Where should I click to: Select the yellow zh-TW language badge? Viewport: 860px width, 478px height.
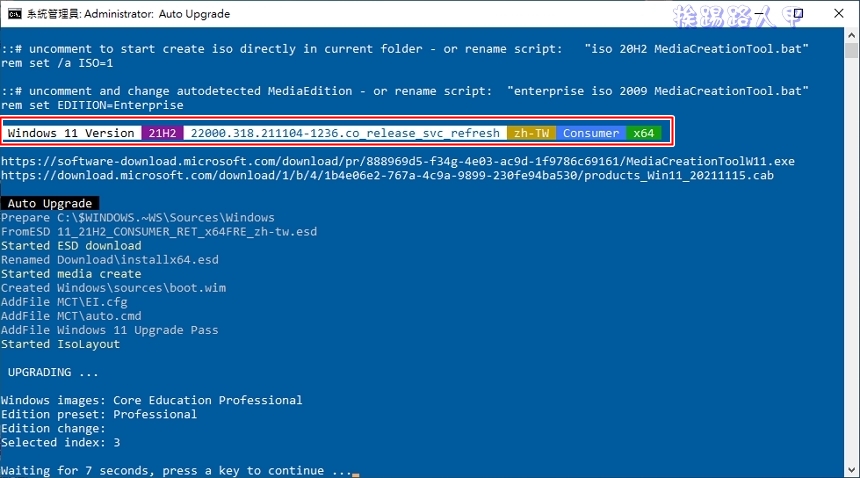coord(531,133)
